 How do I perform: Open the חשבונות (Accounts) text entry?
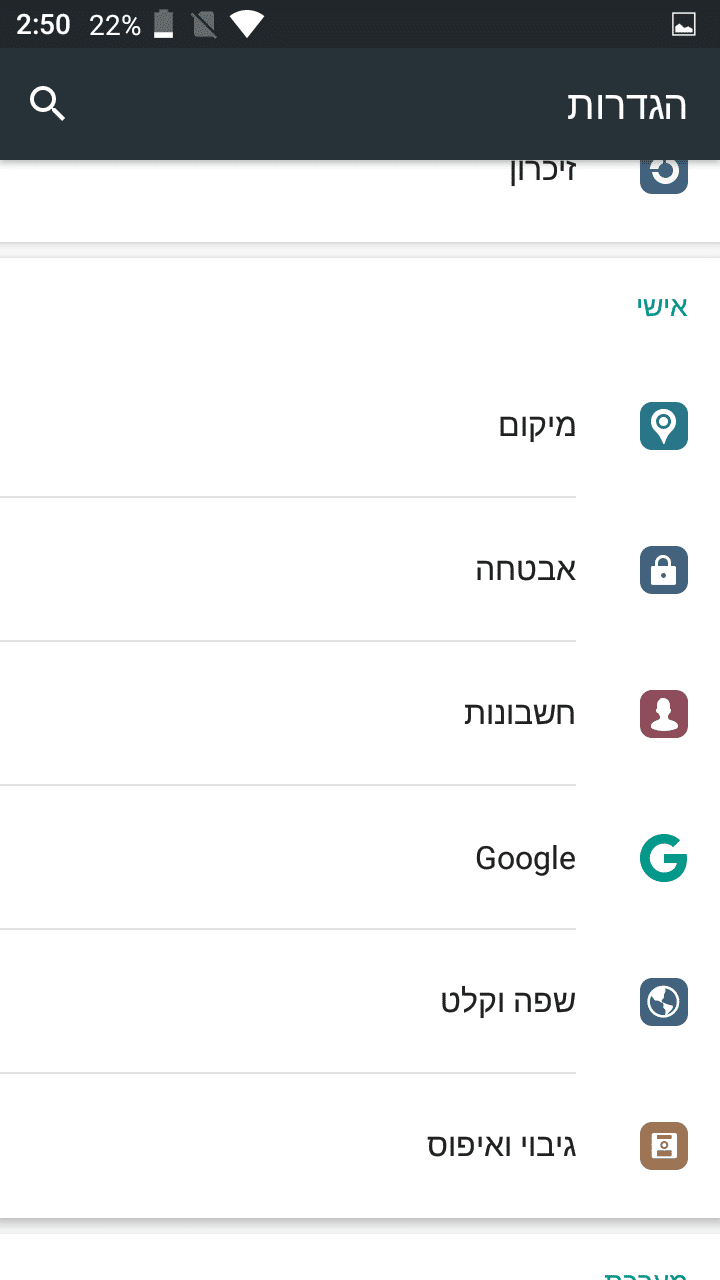pos(519,714)
